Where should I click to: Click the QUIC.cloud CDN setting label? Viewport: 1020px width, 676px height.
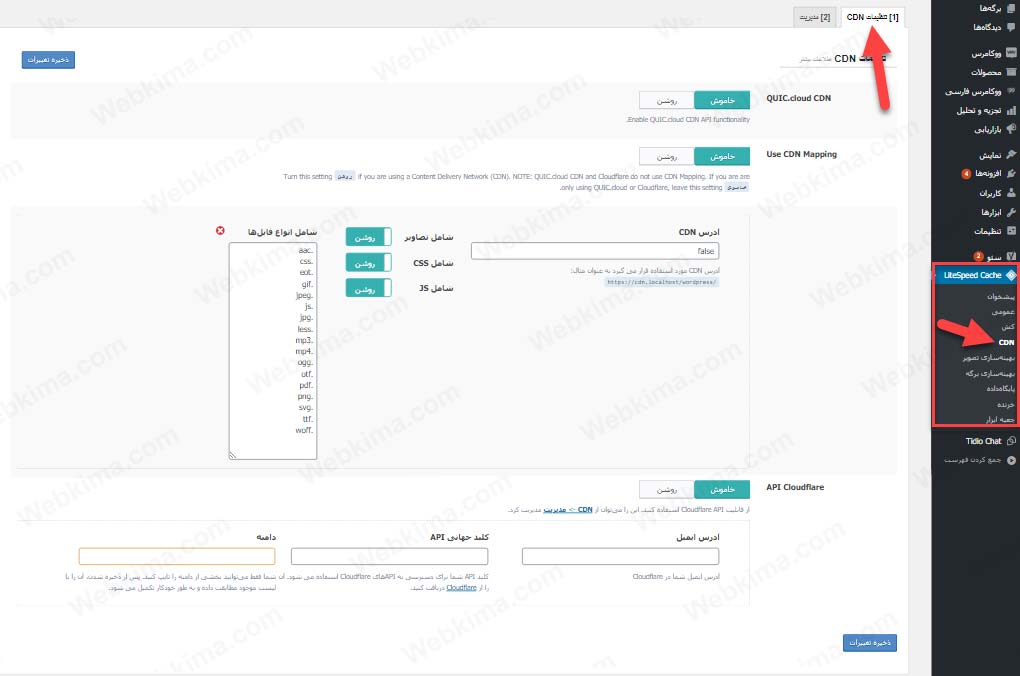[x=799, y=98]
